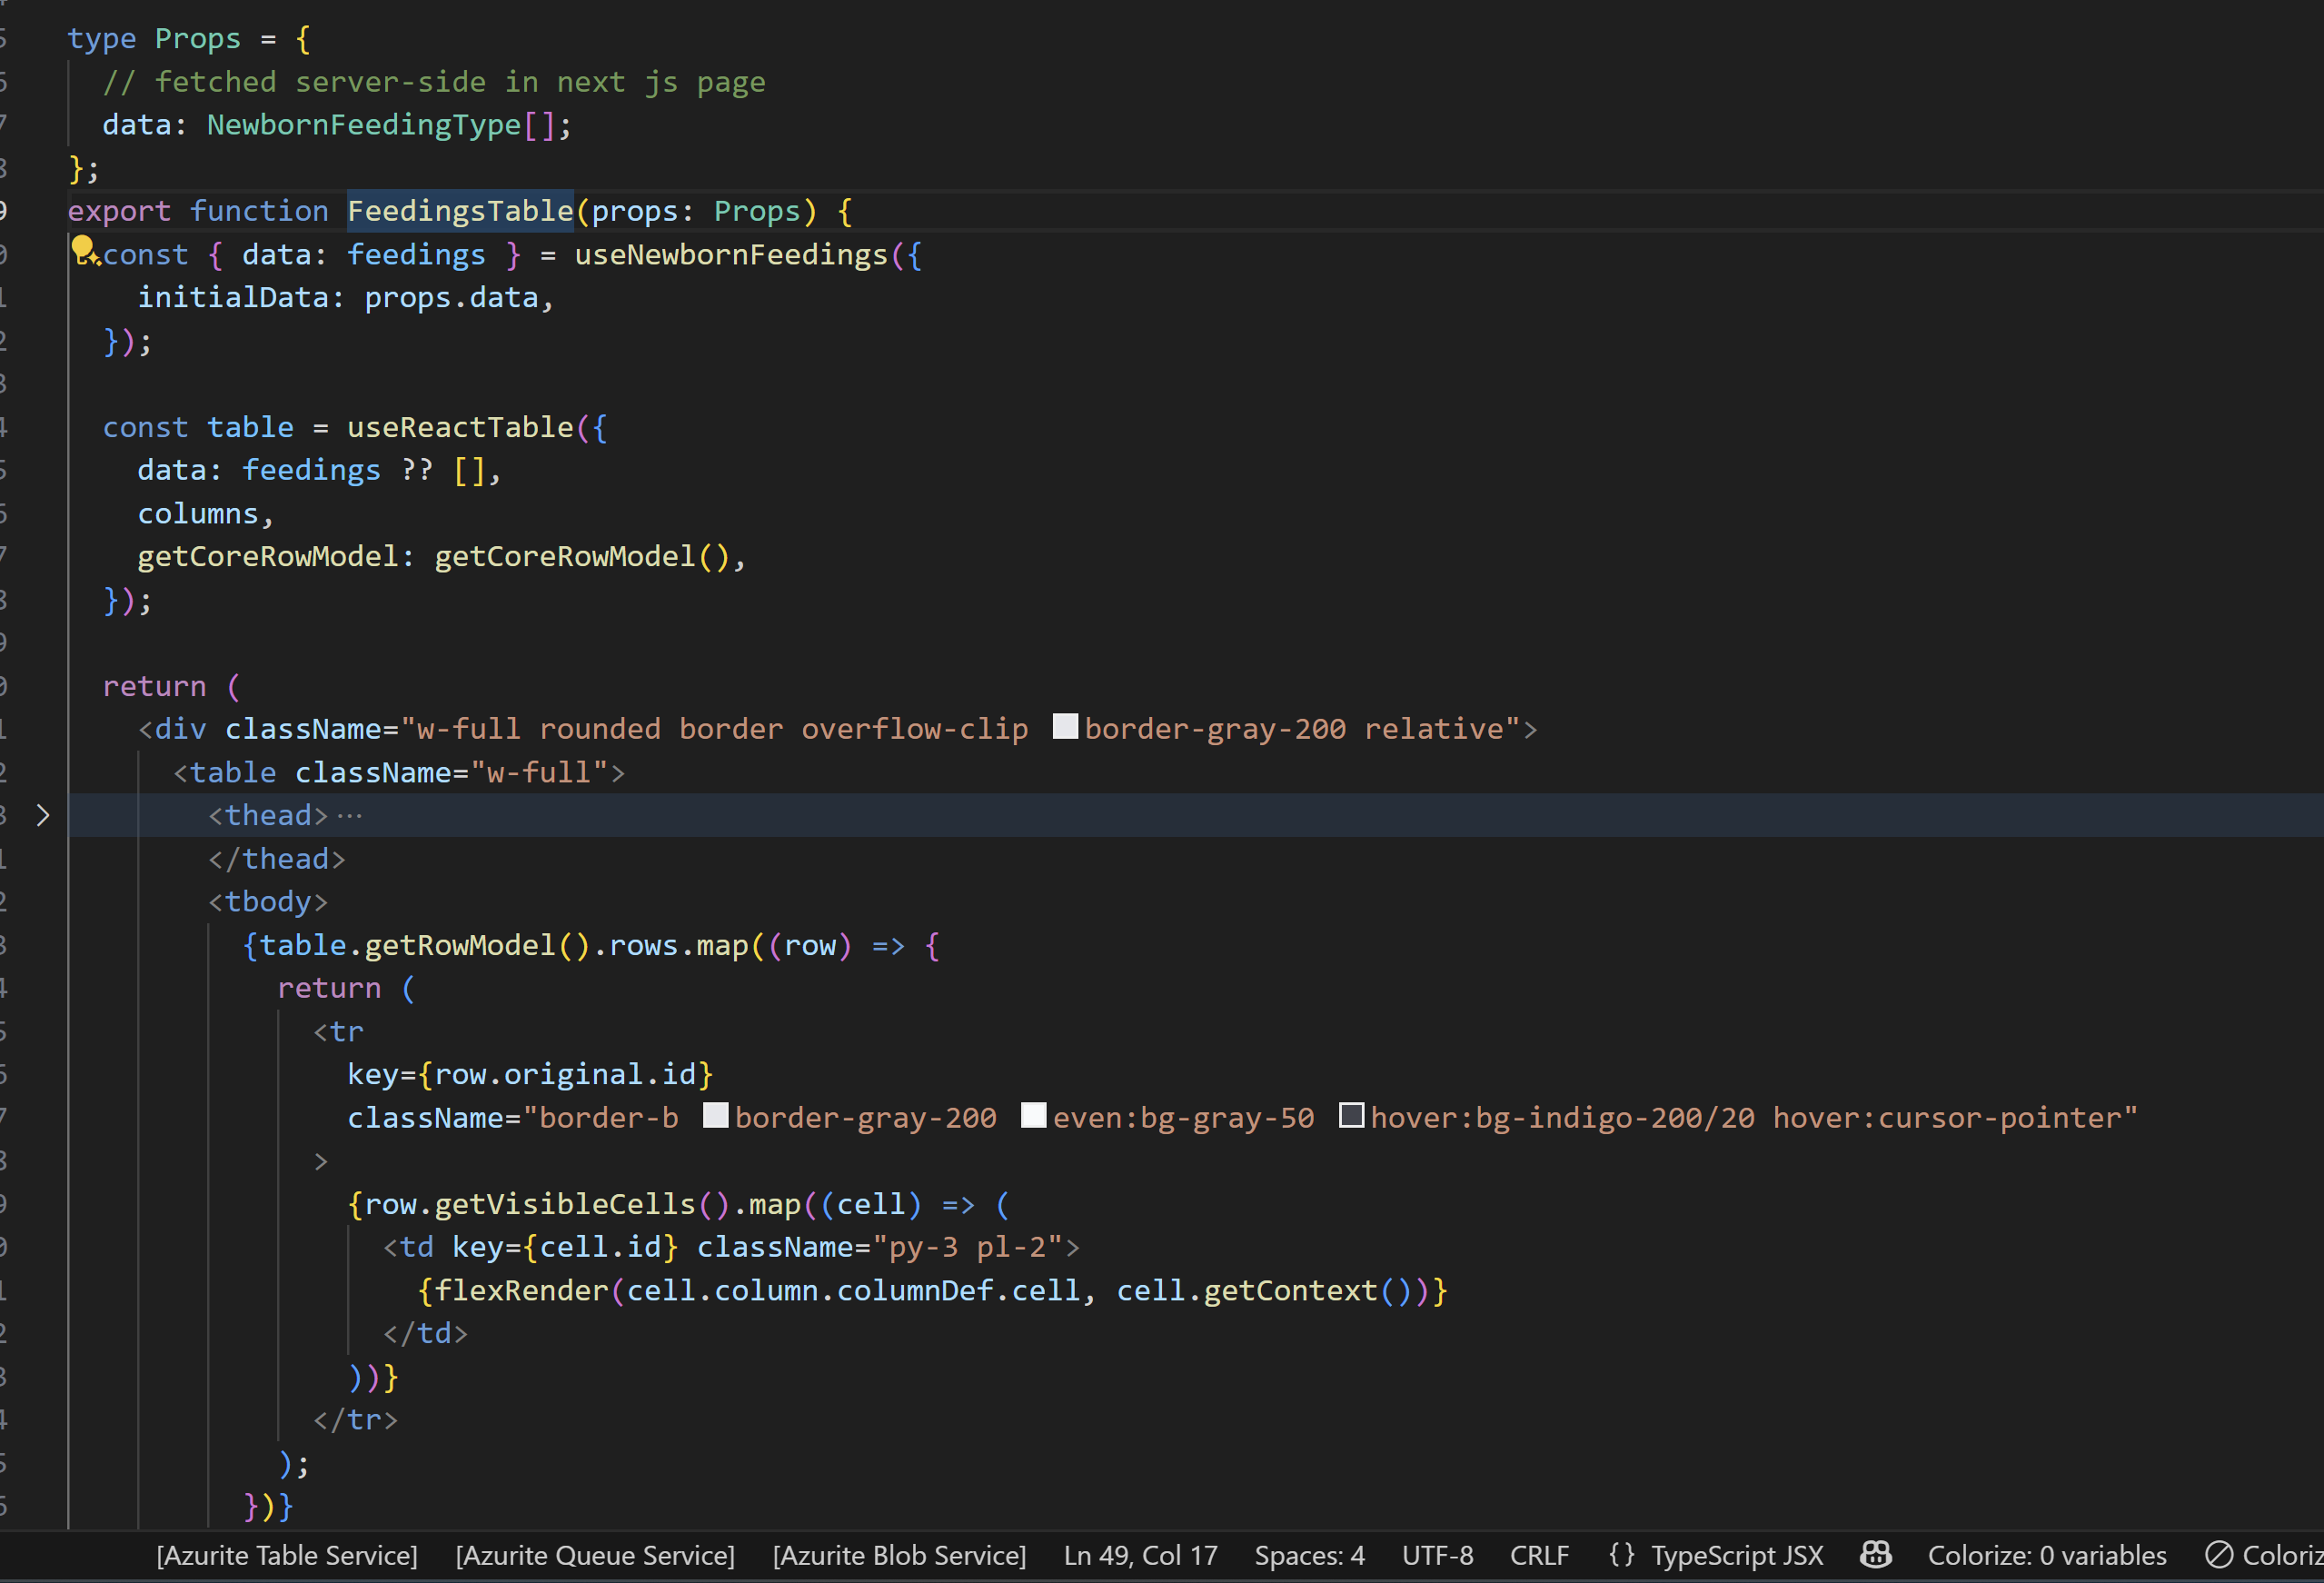Toggle the Azurite Table Service
The image size is (2324, 1583).
coord(287,1555)
